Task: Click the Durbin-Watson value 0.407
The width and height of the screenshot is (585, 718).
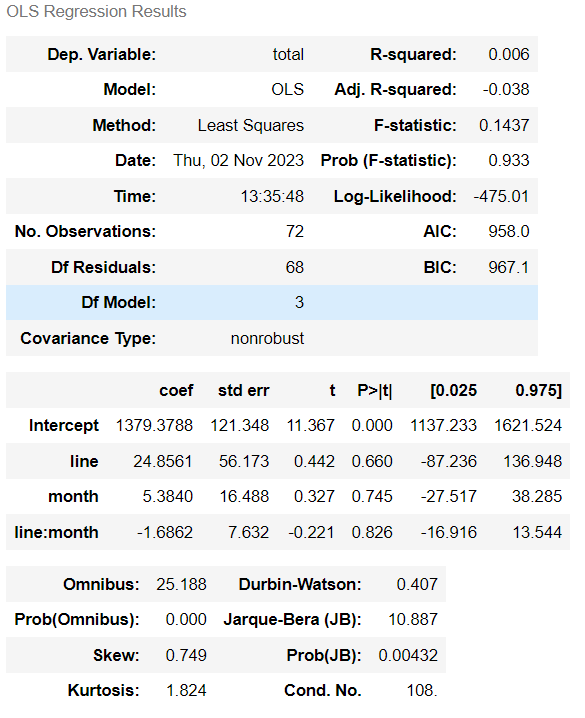Action: [x=417, y=584]
